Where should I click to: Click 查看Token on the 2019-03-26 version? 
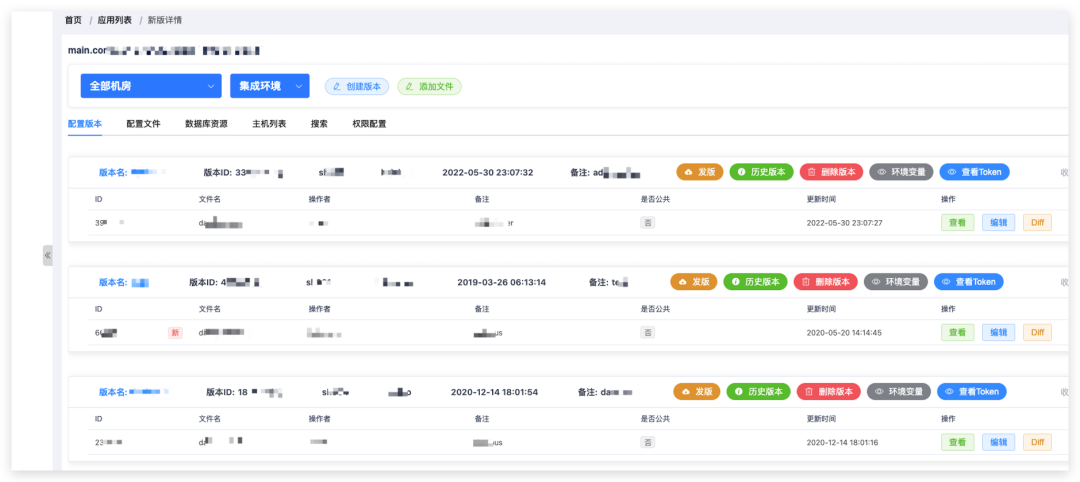(x=968, y=282)
